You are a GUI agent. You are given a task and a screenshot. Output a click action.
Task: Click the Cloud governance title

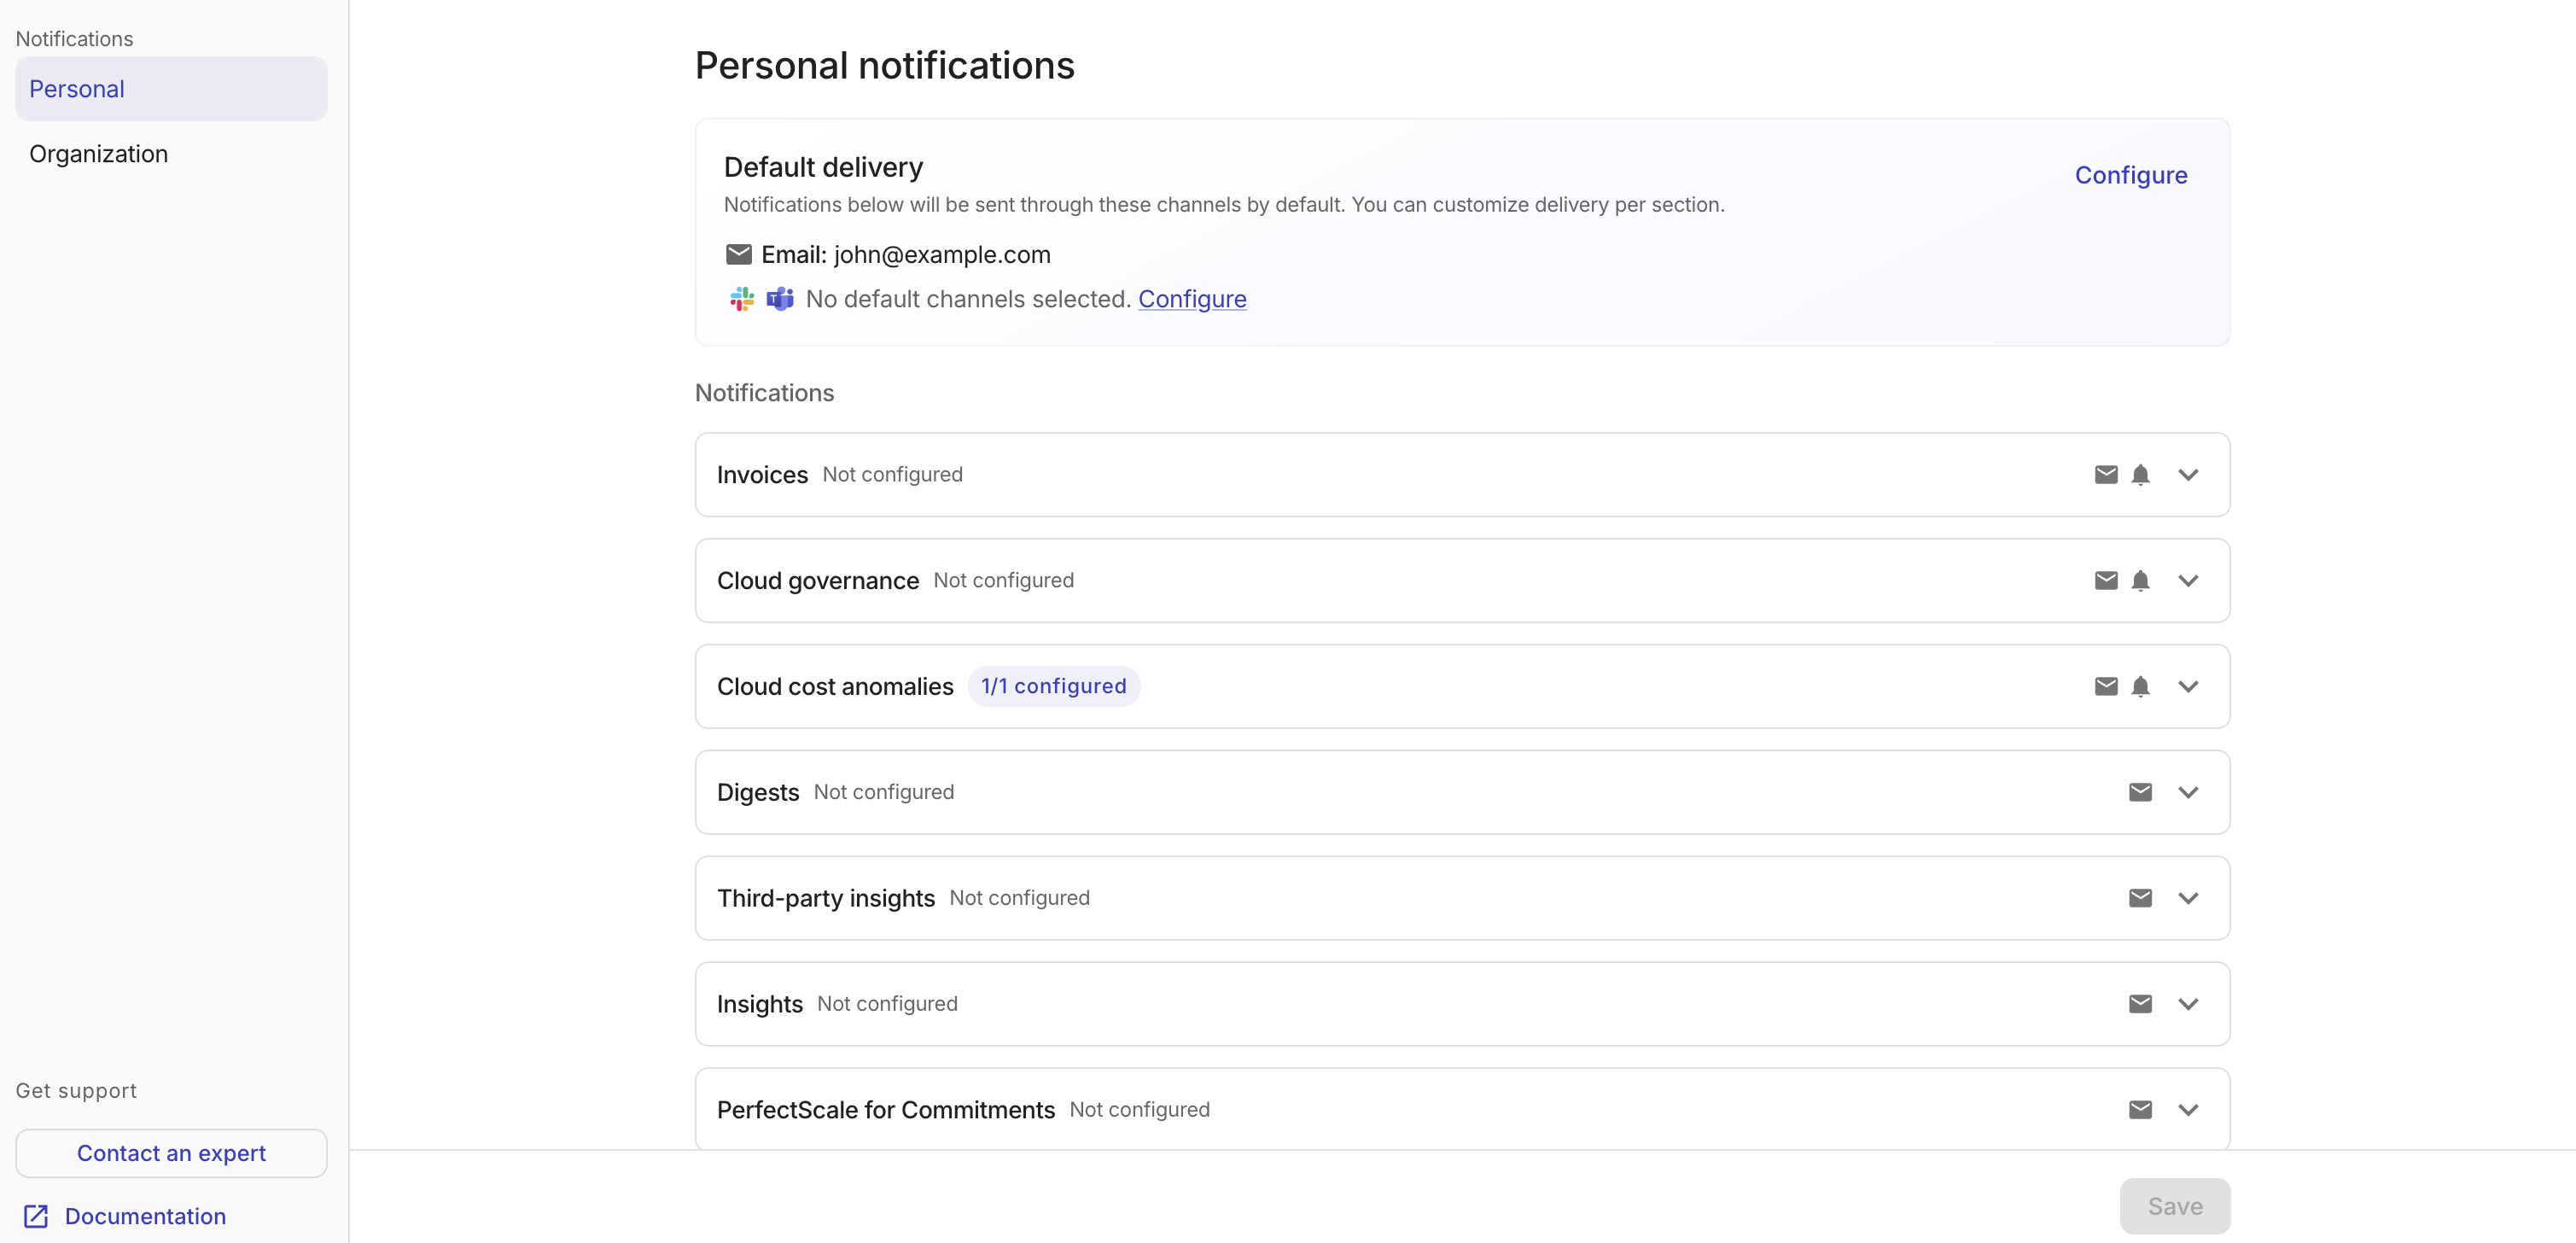click(817, 581)
